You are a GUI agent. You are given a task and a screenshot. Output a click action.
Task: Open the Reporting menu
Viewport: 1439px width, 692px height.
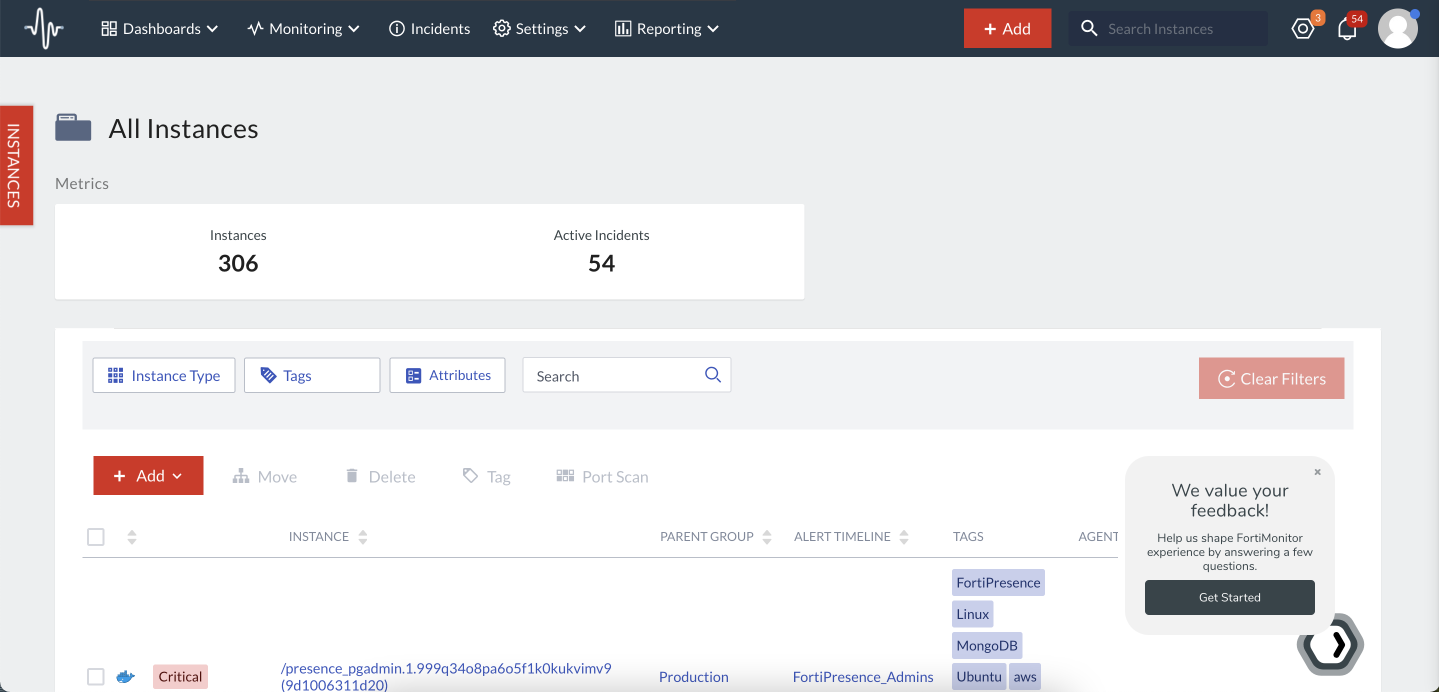pos(666,29)
